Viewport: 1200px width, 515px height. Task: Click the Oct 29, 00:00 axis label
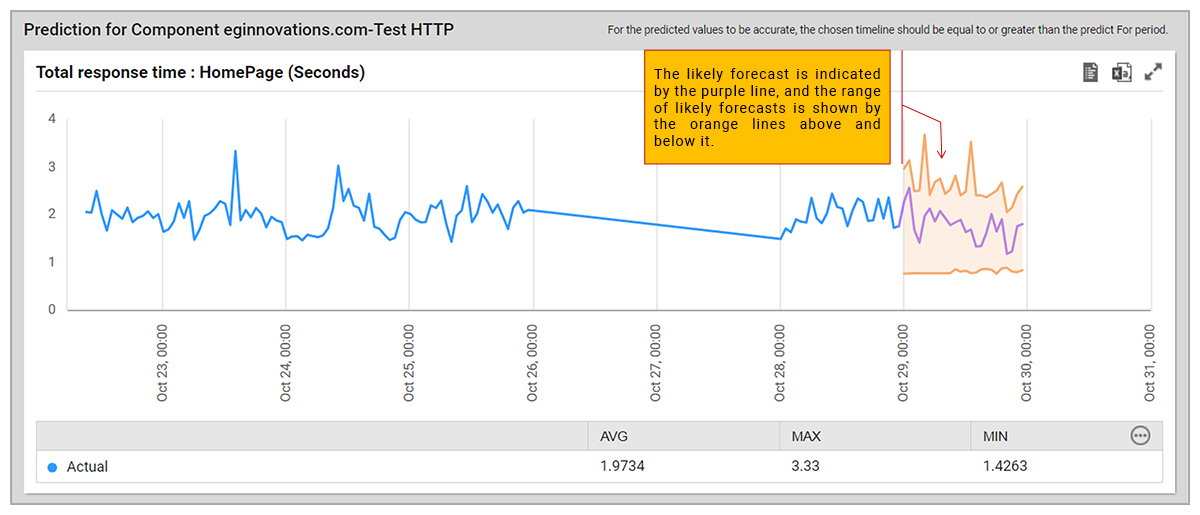pyautogui.click(x=903, y=363)
